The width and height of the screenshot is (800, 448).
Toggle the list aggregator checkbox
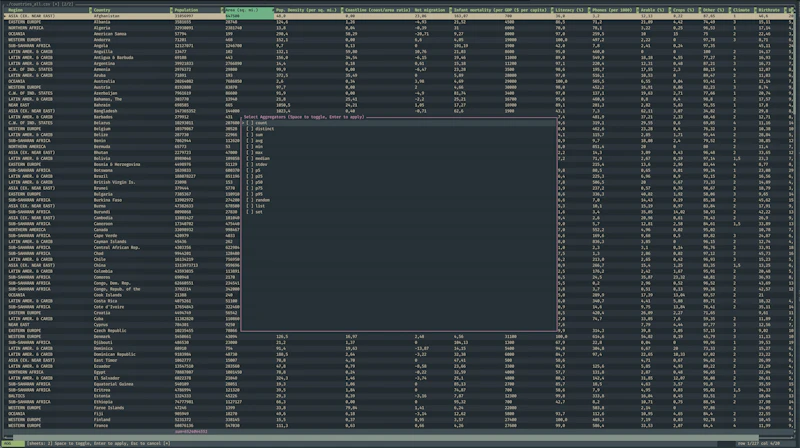point(249,206)
